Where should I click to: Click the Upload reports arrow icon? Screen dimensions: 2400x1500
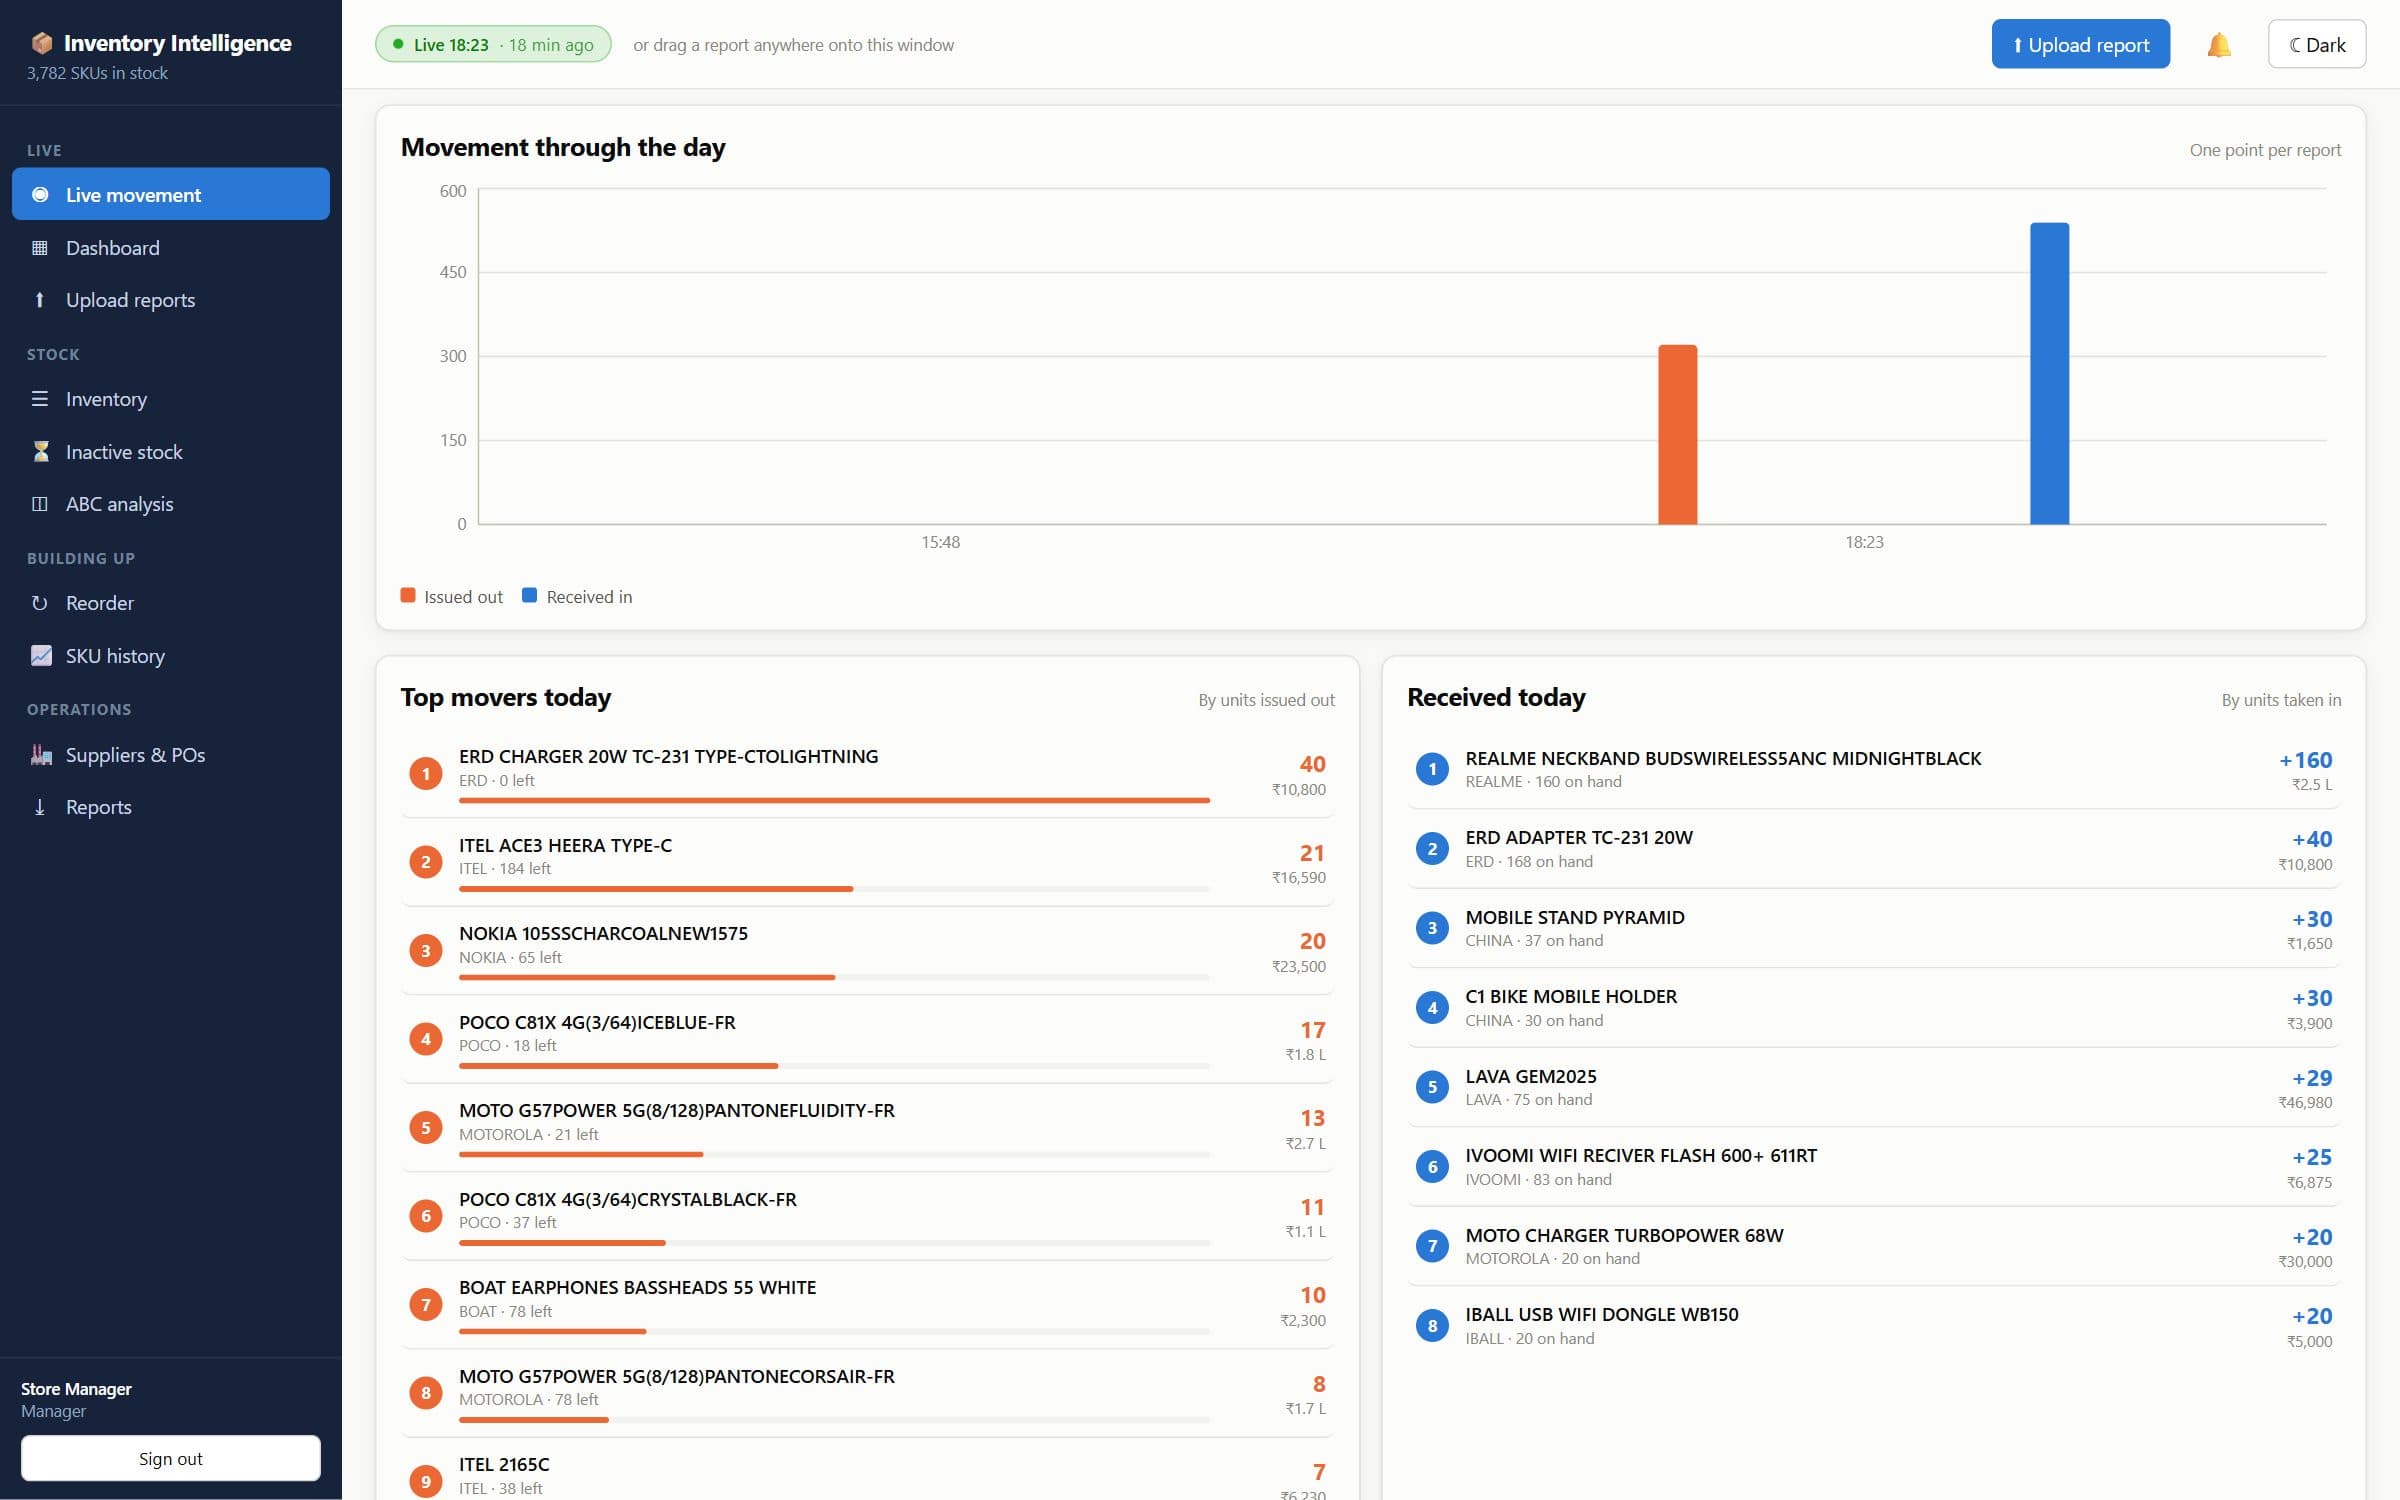[x=40, y=300]
